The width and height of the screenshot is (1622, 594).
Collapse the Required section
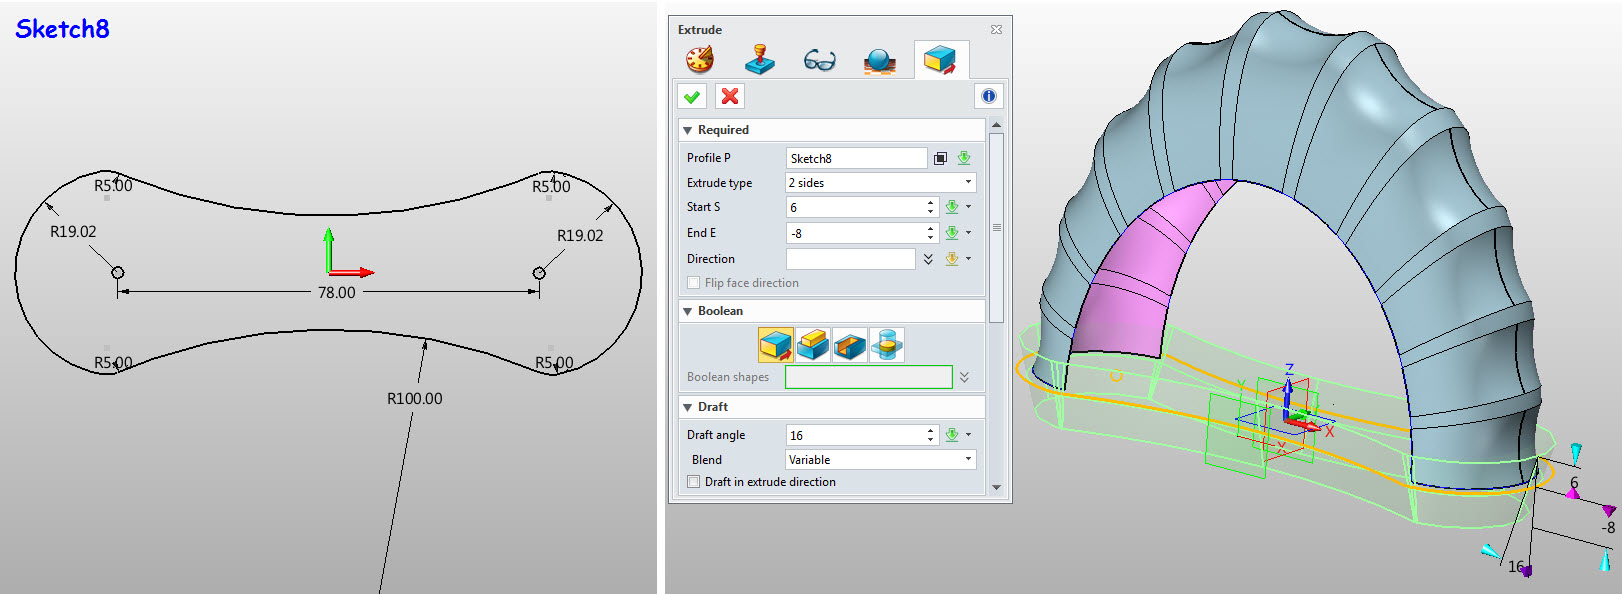point(687,130)
